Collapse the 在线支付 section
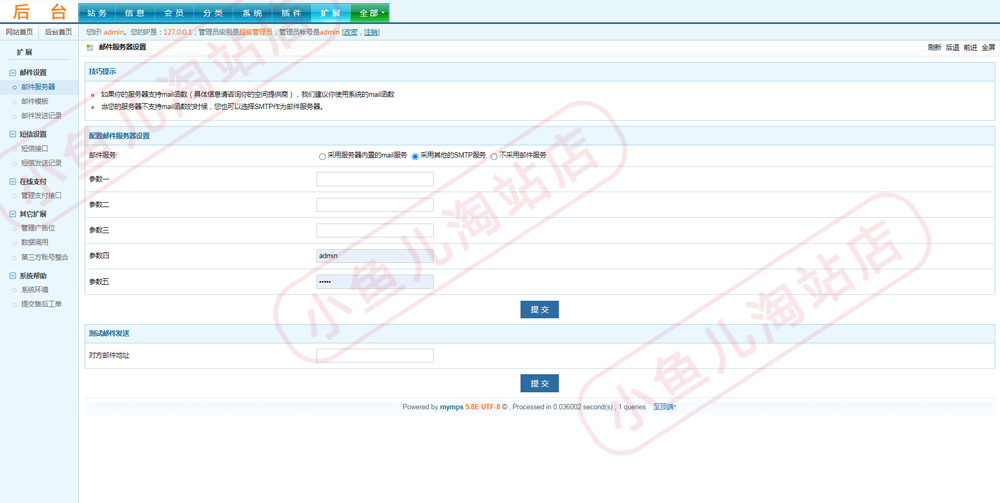Image resolution: width=1000 pixels, height=503 pixels. point(13,182)
